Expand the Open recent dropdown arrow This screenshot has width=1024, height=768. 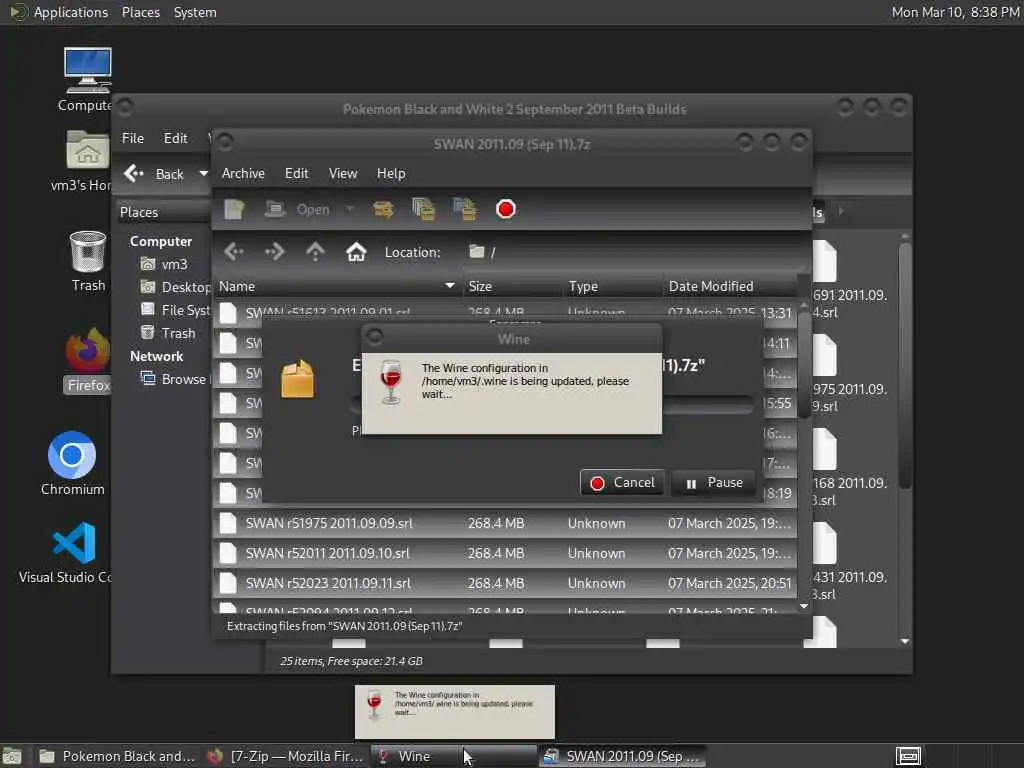point(350,209)
